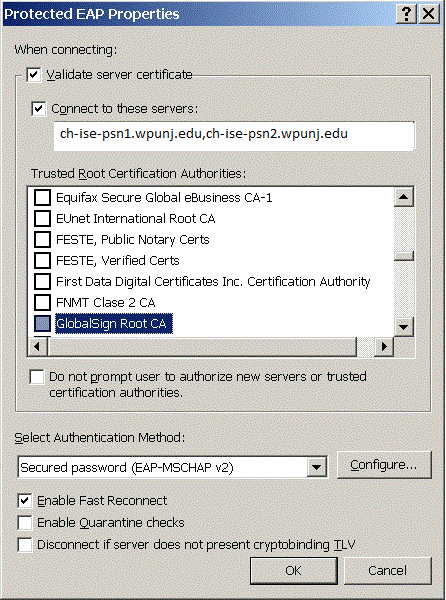Image resolution: width=446 pixels, height=600 pixels.
Task: Tick EUnet International Root CA checkbox
Action: [x=42, y=218]
